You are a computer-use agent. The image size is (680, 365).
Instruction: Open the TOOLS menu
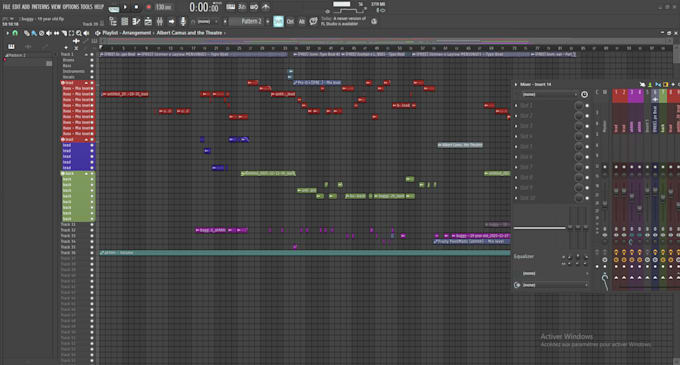87,7
